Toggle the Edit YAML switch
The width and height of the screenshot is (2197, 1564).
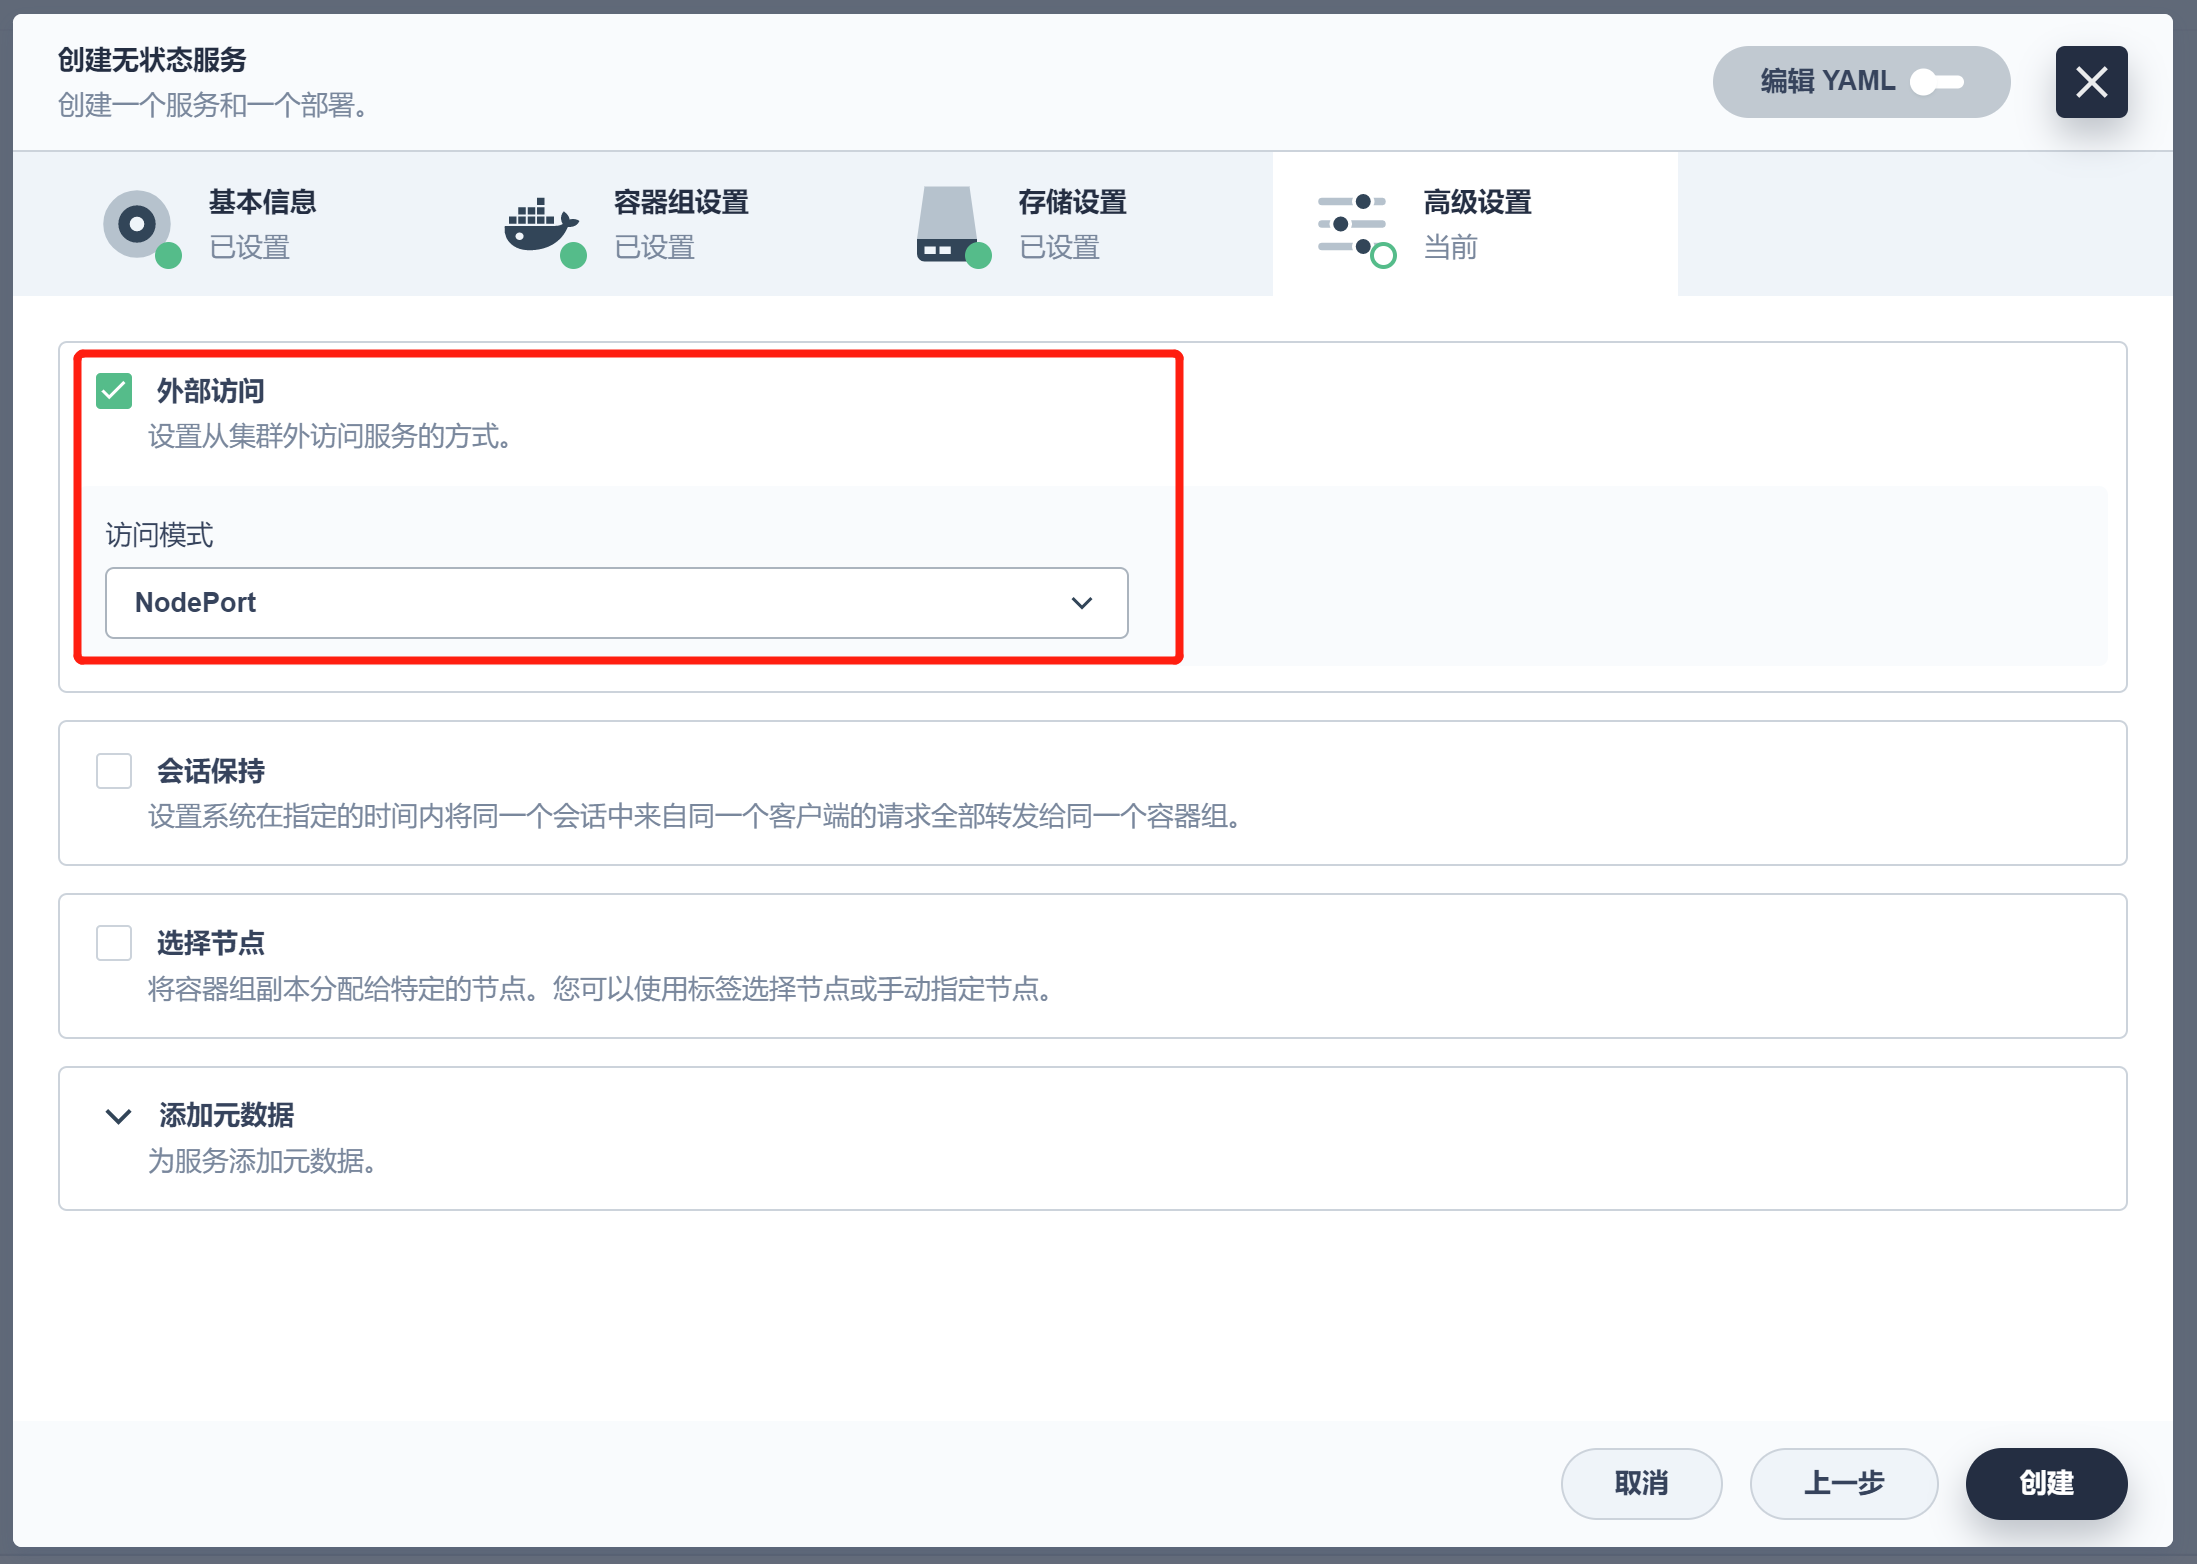tap(1937, 82)
